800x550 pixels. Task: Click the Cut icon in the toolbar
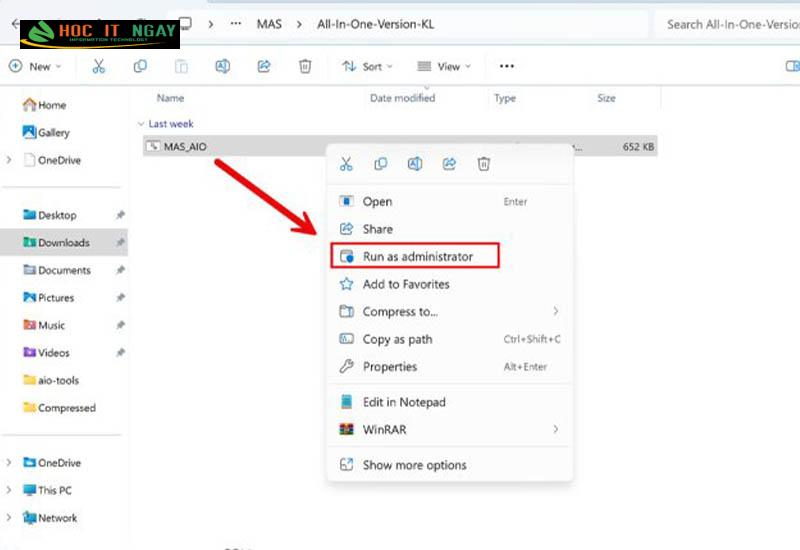coord(98,66)
